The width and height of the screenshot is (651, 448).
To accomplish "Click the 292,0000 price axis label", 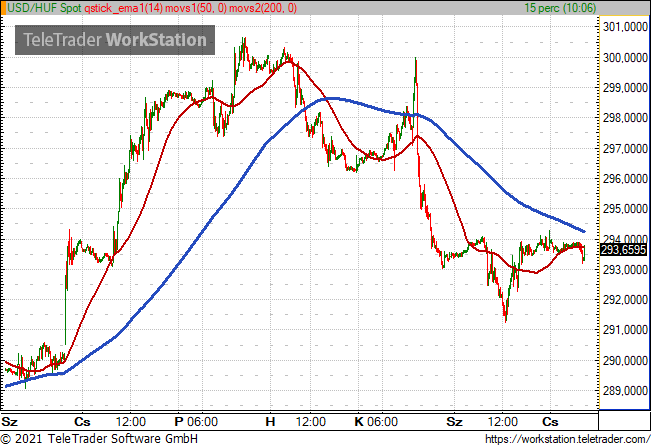I will click(x=625, y=299).
